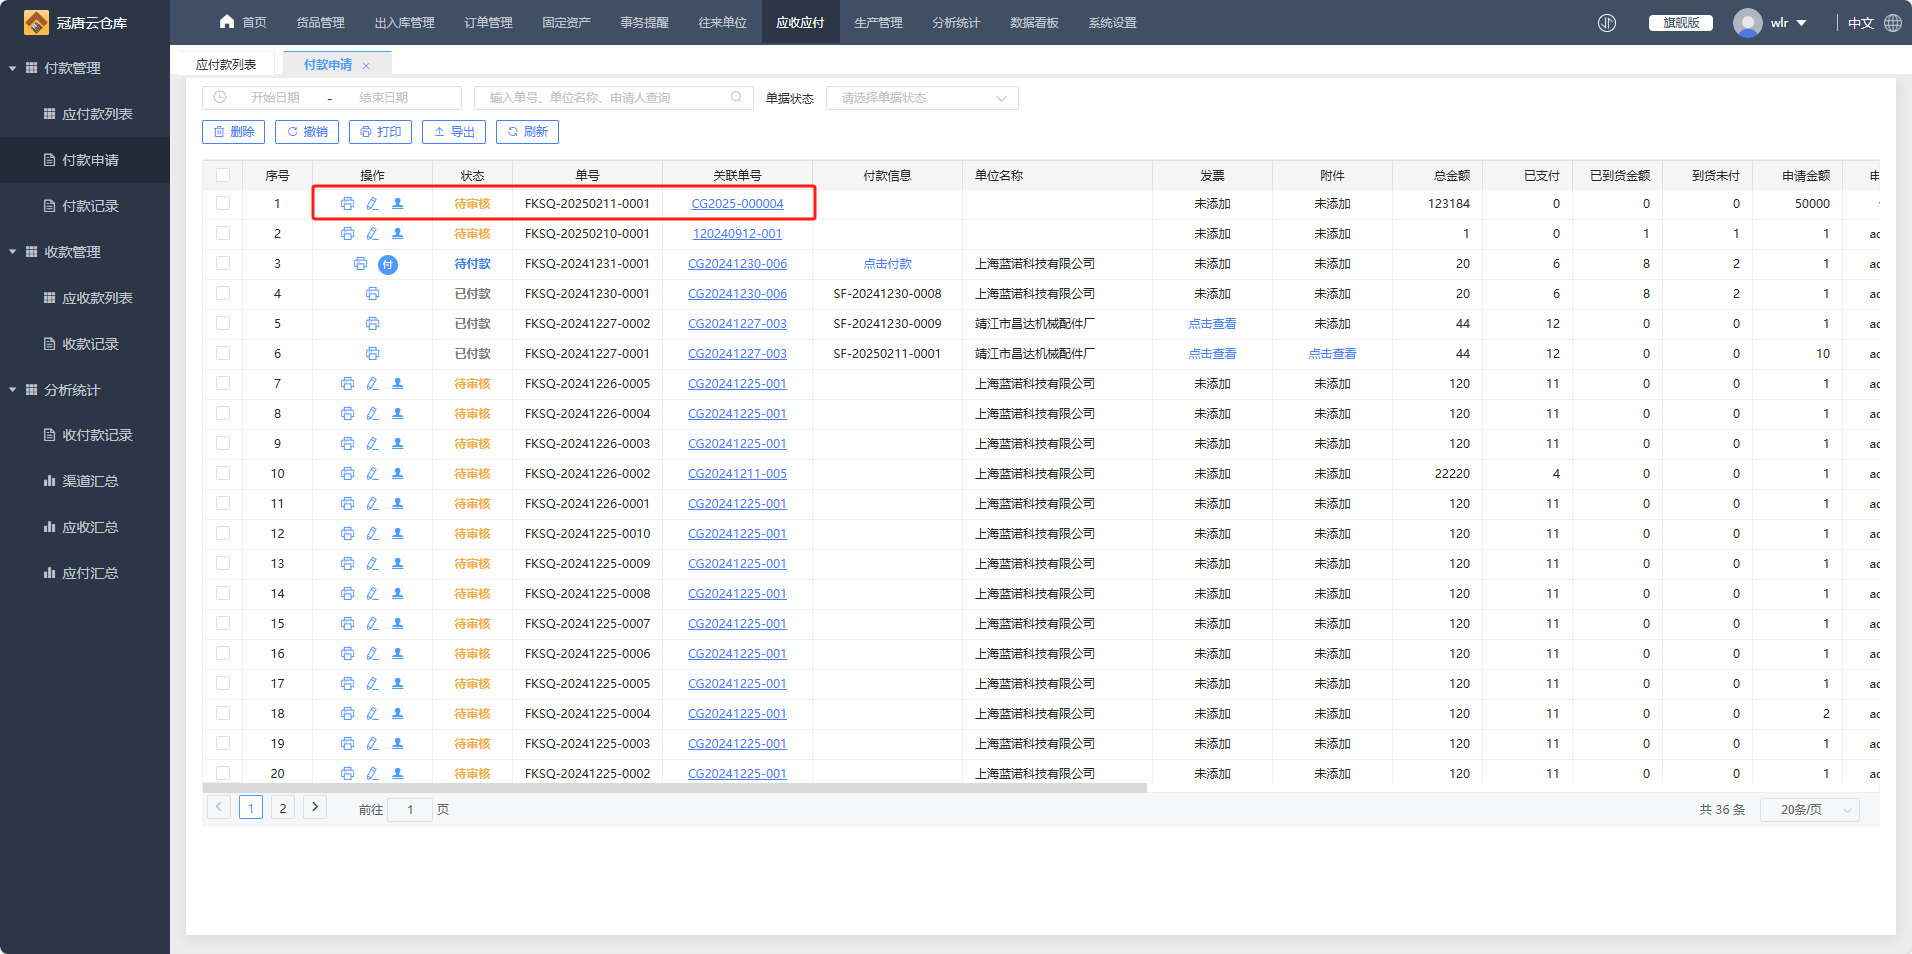This screenshot has width=1912, height=954.
Task: Click print icon in row FKSQ-20241227-0001
Action: click(372, 354)
